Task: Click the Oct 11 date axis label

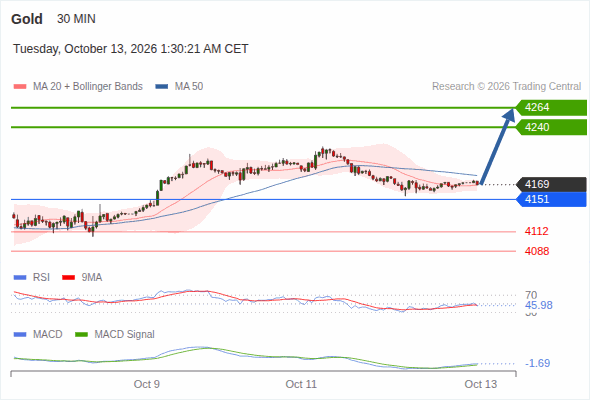Action: coord(301,384)
